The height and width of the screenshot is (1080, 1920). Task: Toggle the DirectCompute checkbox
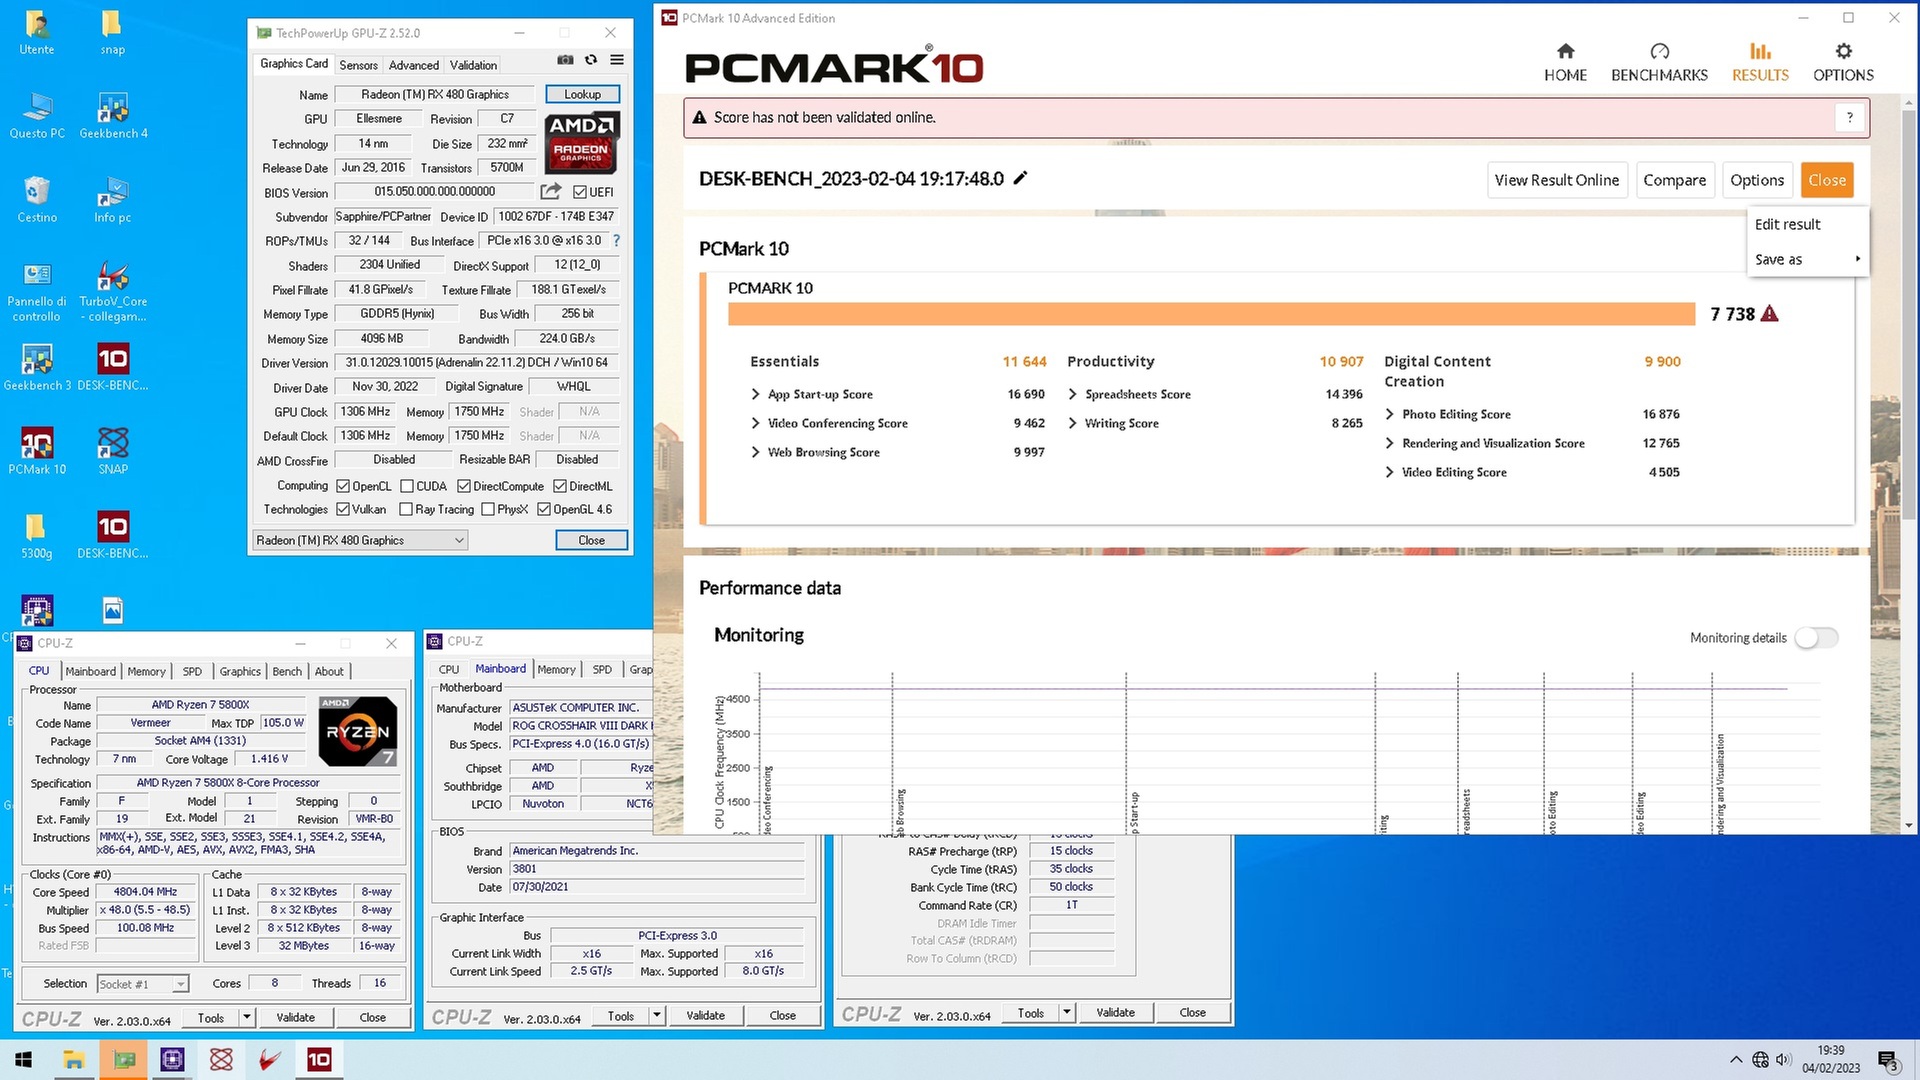coord(464,486)
